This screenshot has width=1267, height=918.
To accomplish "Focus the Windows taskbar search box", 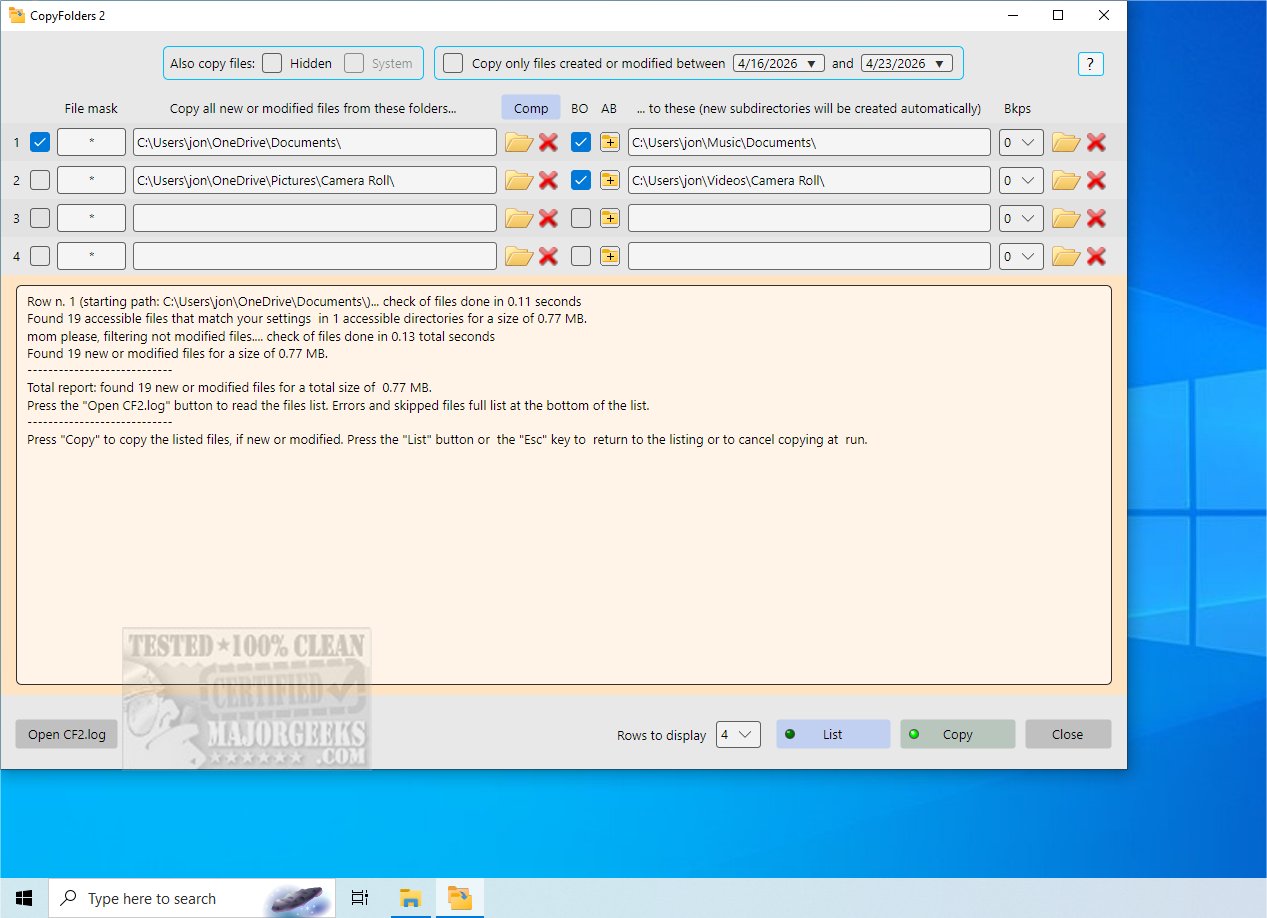I will pyautogui.click(x=192, y=898).
